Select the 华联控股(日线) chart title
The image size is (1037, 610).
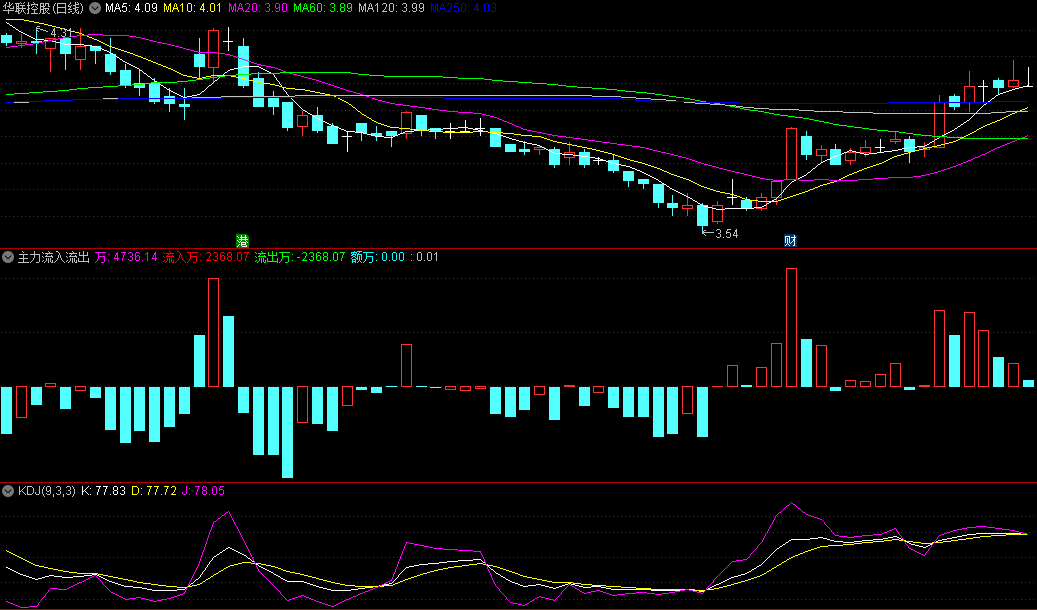coord(44,8)
